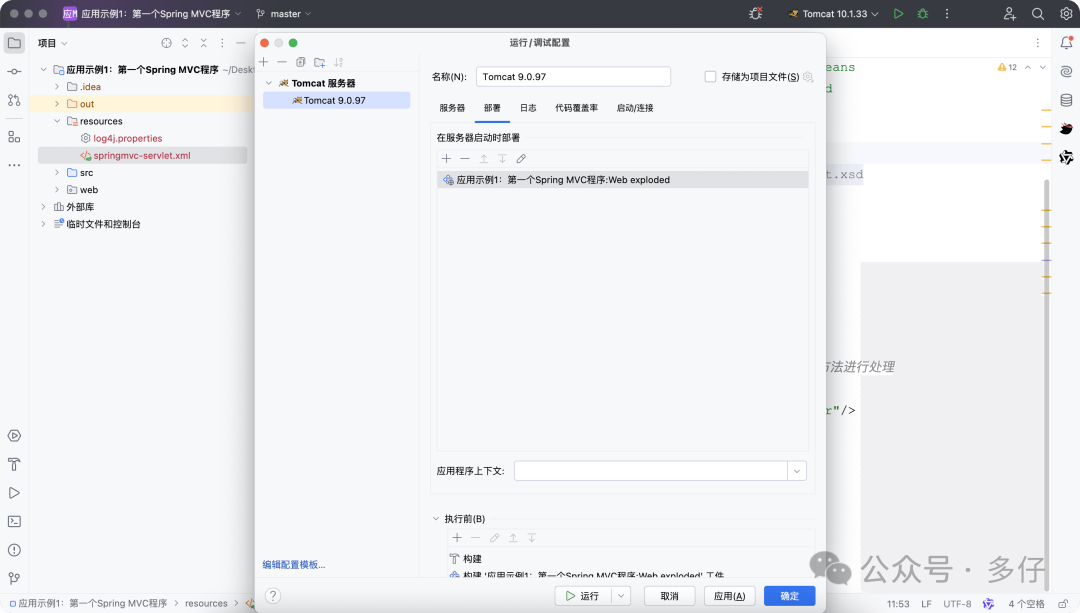The image size is (1080, 613).
Task: Switch to 启动/连接 tab
Action: pyautogui.click(x=635, y=108)
